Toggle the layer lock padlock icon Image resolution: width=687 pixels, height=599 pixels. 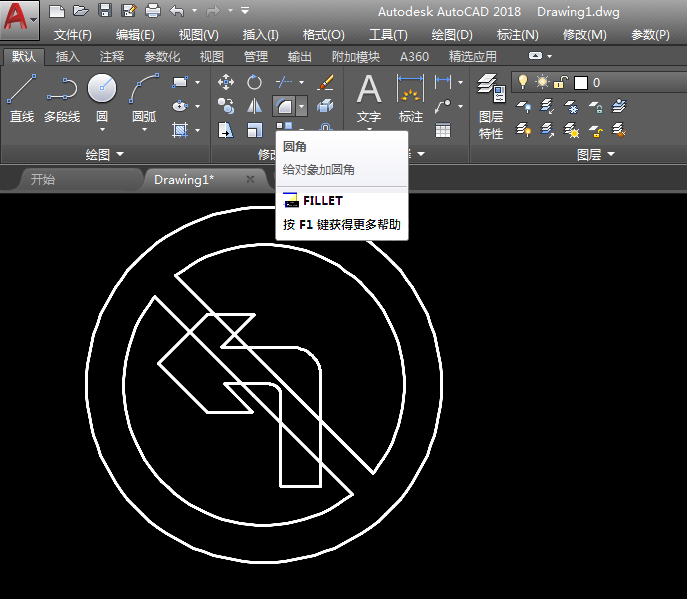561,82
